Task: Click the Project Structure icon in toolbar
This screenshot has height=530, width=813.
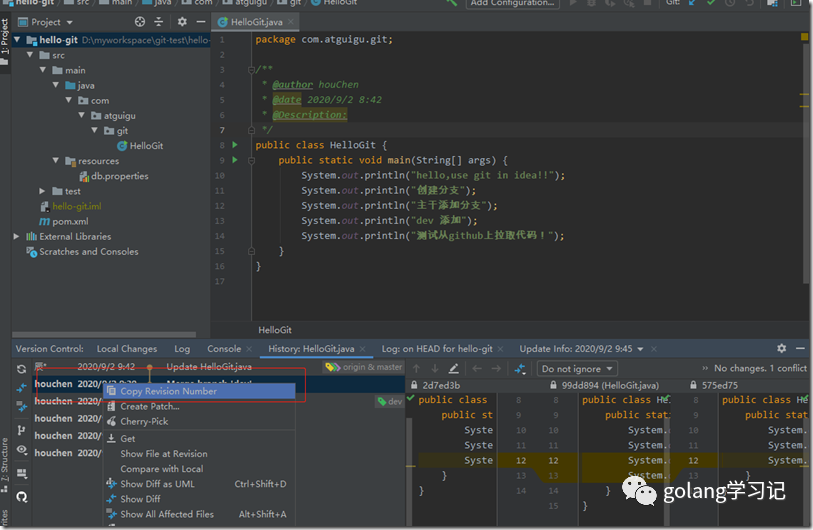Action: [773, 3]
